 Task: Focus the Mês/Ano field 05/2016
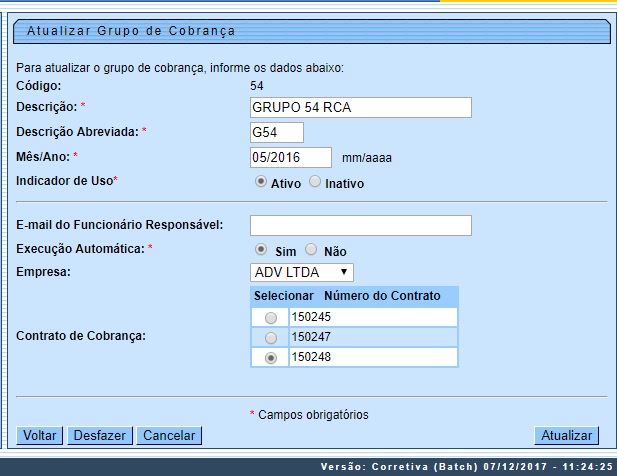coord(291,157)
